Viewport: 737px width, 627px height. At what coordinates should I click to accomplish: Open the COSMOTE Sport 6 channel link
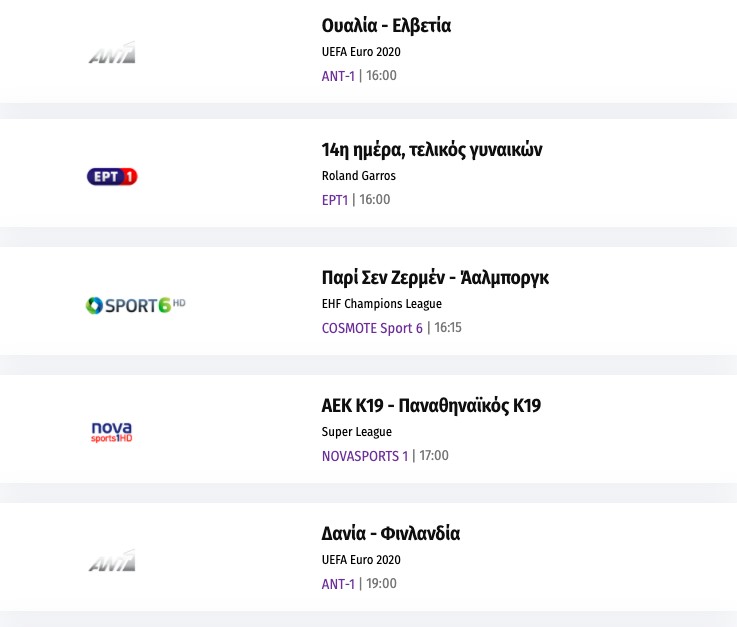point(372,328)
